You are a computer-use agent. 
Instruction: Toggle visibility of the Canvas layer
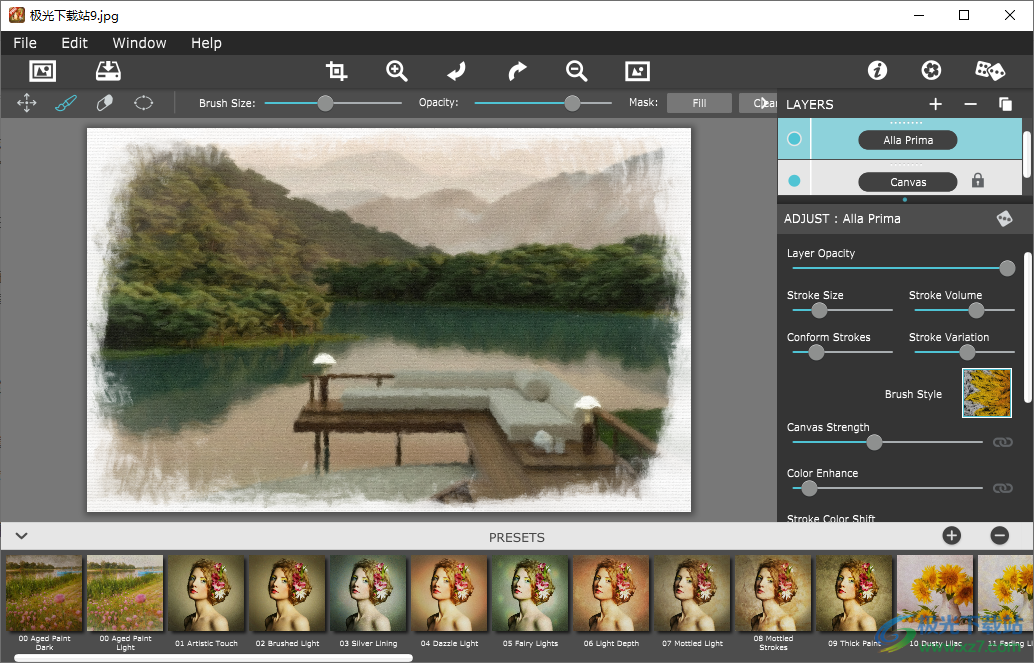793,180
